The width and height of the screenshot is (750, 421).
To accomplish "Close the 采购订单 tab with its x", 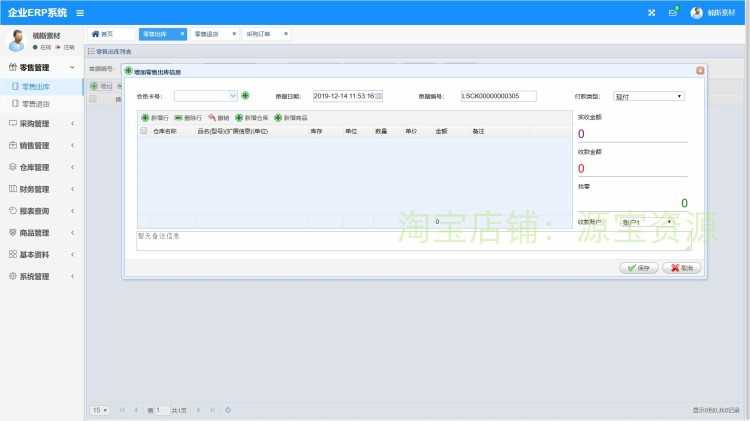I will click(x=286, y=34).
